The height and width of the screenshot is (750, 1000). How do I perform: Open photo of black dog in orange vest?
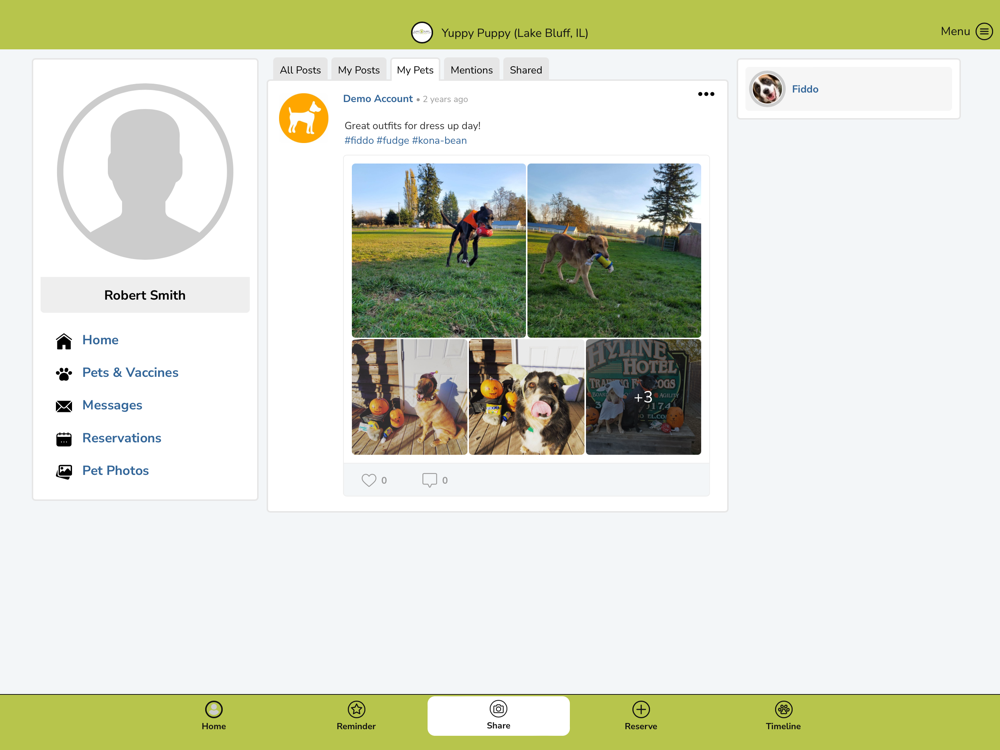point(439,251)
